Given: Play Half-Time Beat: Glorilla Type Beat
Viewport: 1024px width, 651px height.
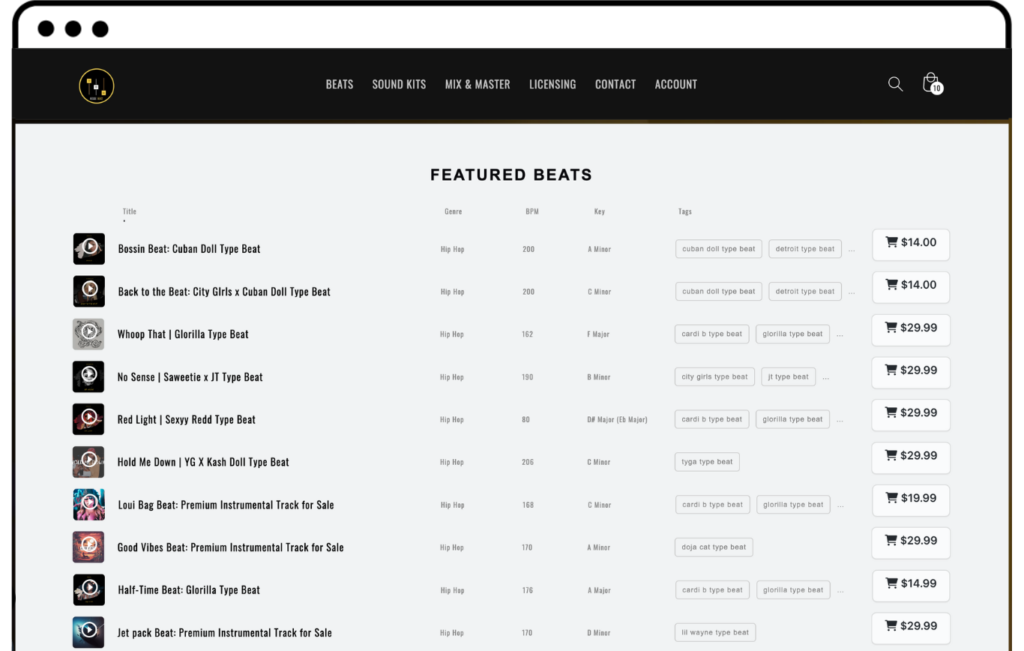Looking at the screenshot, I should click(89, 590).
